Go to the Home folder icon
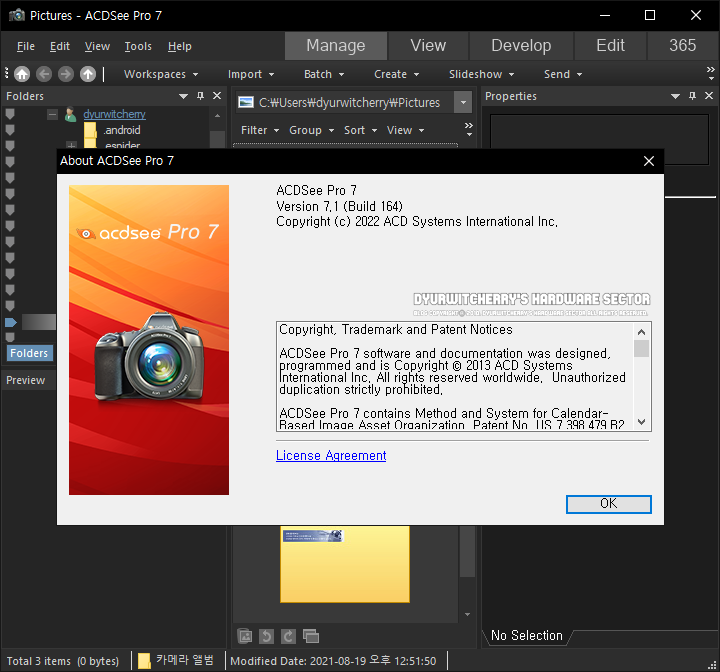The image size is (720, 672). pyautogui.click(x=22, y=74)
